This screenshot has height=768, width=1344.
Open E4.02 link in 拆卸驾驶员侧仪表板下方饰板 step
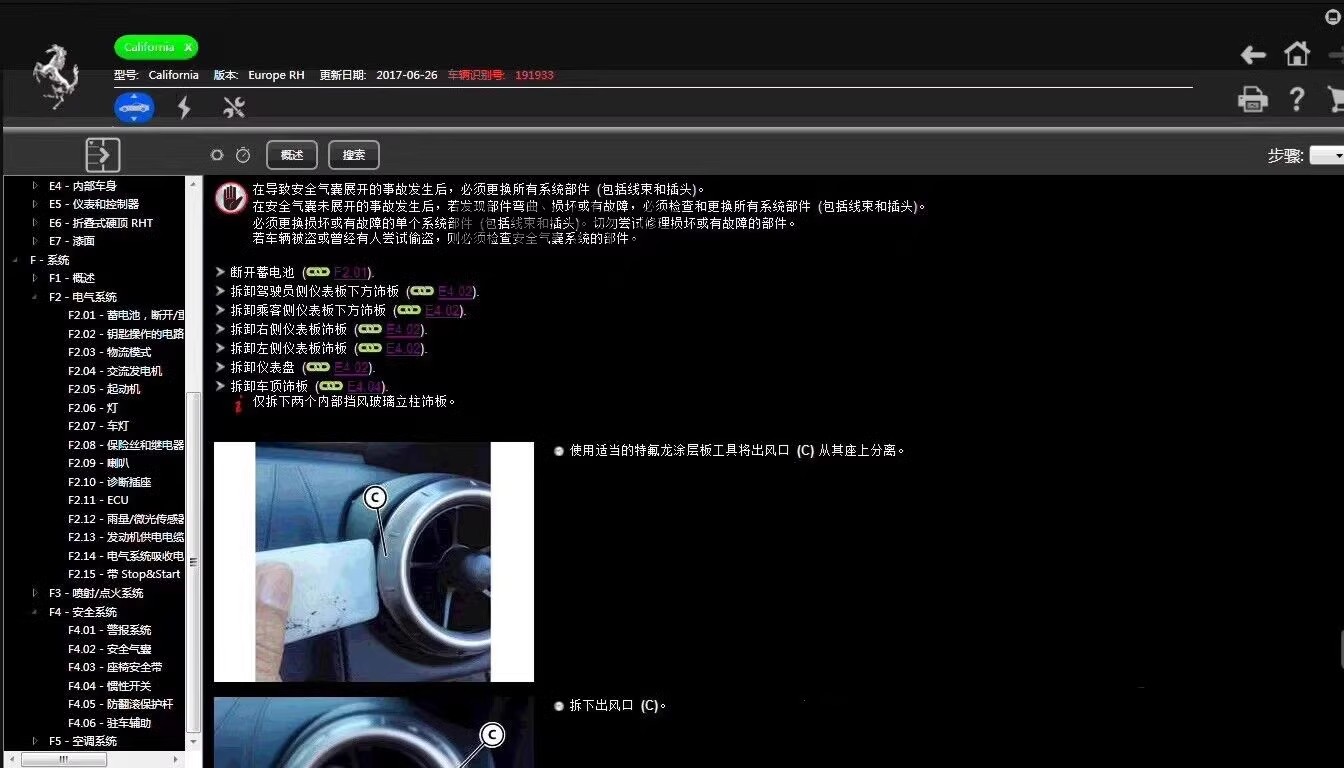455,291
